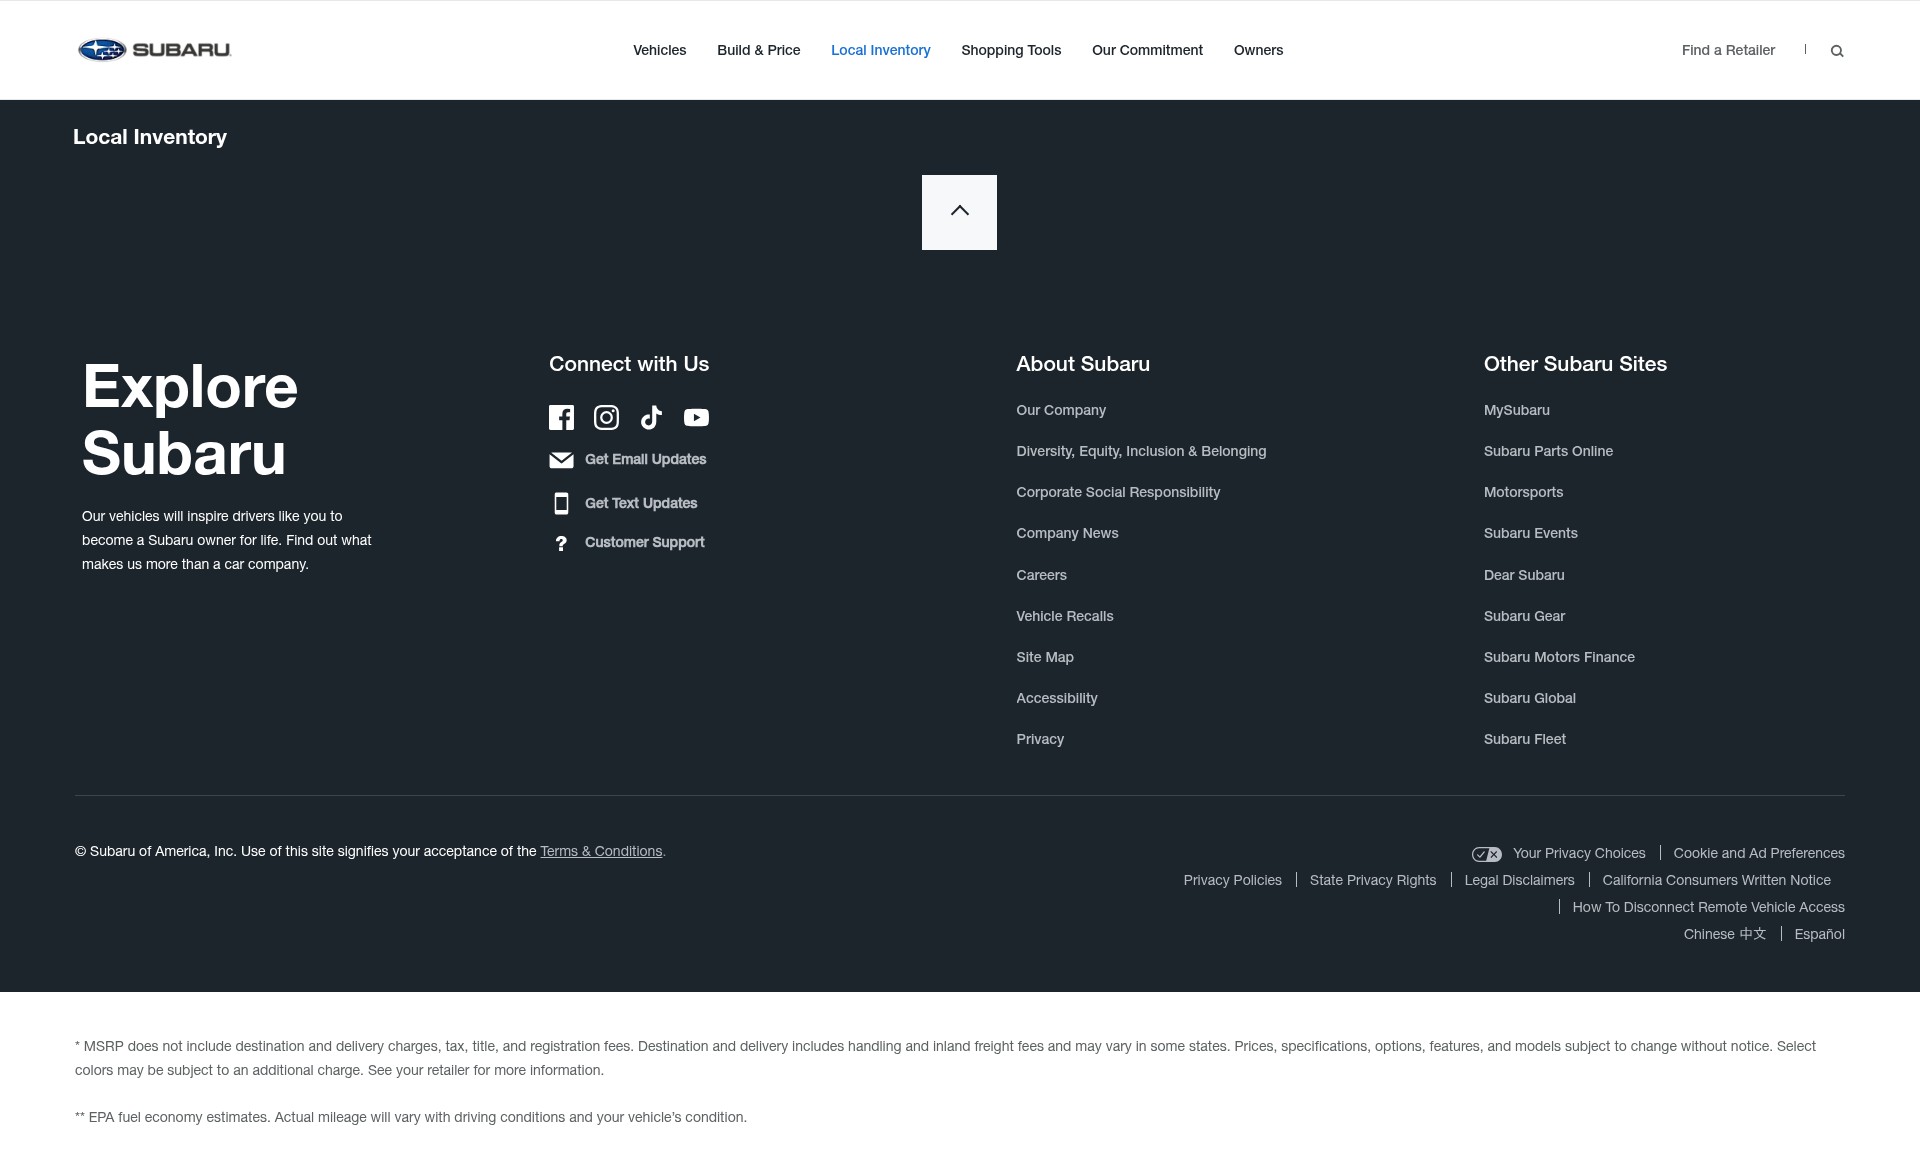Open MySubaru link

click(x=1516, y=410)
